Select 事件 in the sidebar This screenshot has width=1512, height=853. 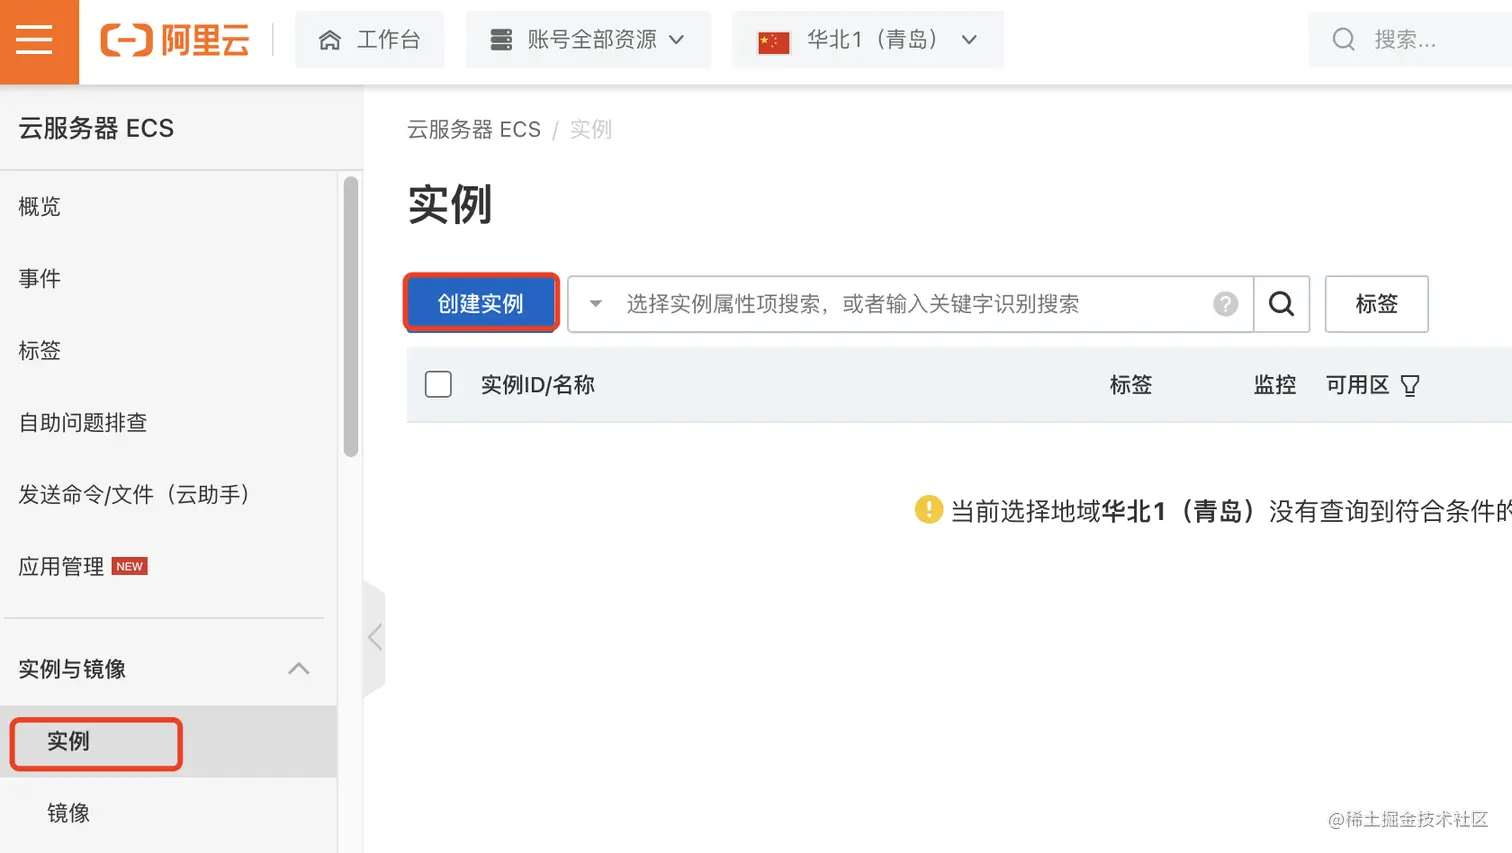pos(40,279)
